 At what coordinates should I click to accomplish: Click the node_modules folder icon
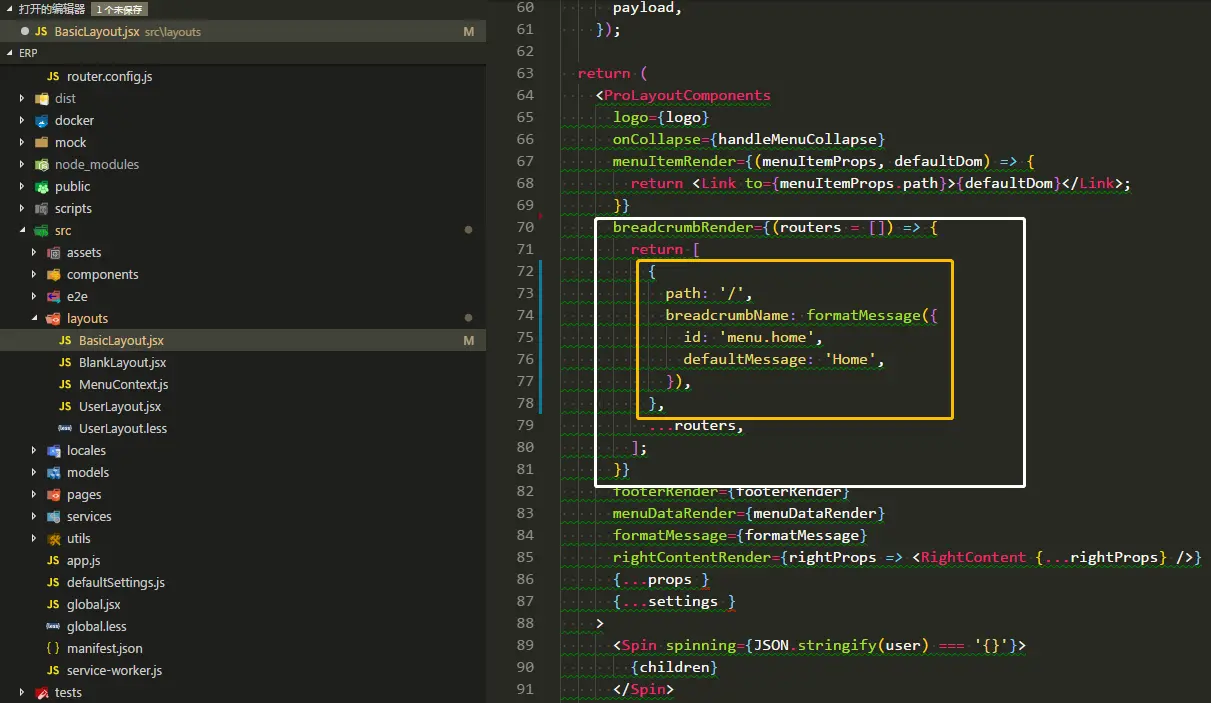41,164
